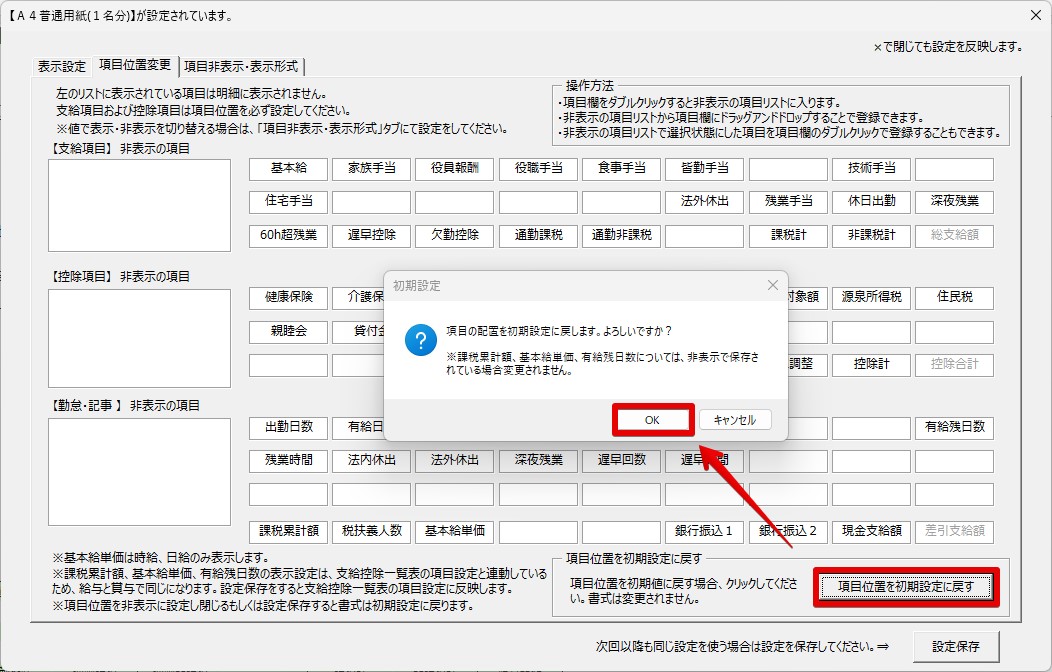
Task: Switch to the 表示設定 tab
Action: [x=62, y=67]
